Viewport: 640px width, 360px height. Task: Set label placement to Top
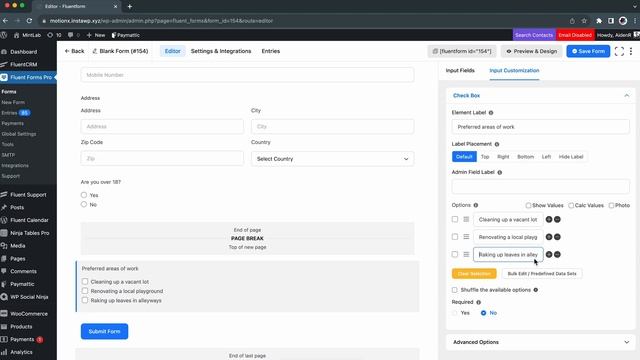pyautogui.click(x=485, y=157)
